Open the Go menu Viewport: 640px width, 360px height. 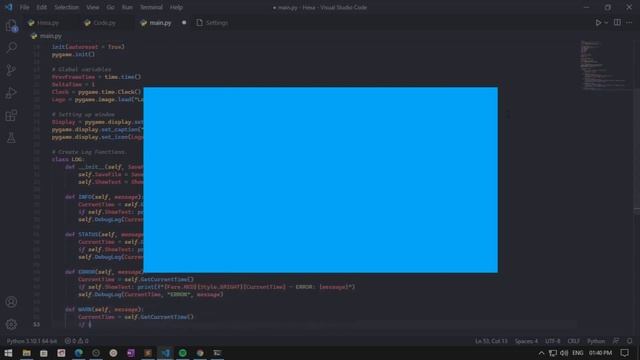pos(111,7)
